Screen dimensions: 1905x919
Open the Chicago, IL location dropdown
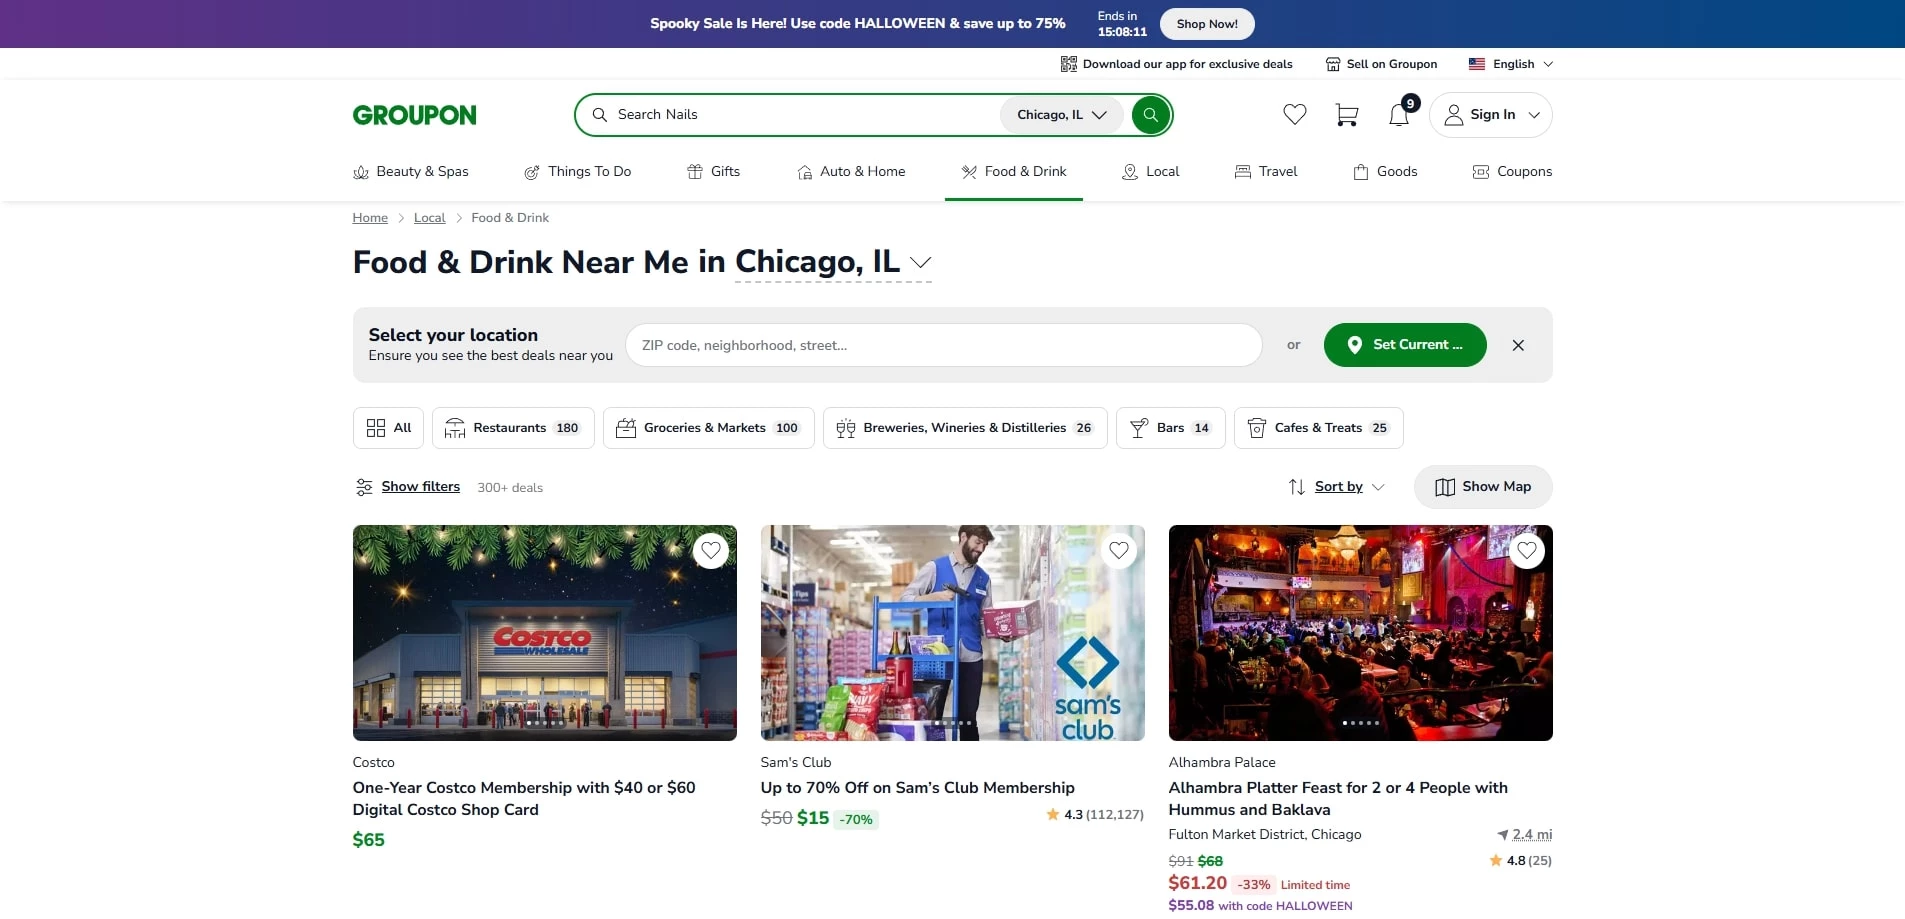tap(1059, 114)
